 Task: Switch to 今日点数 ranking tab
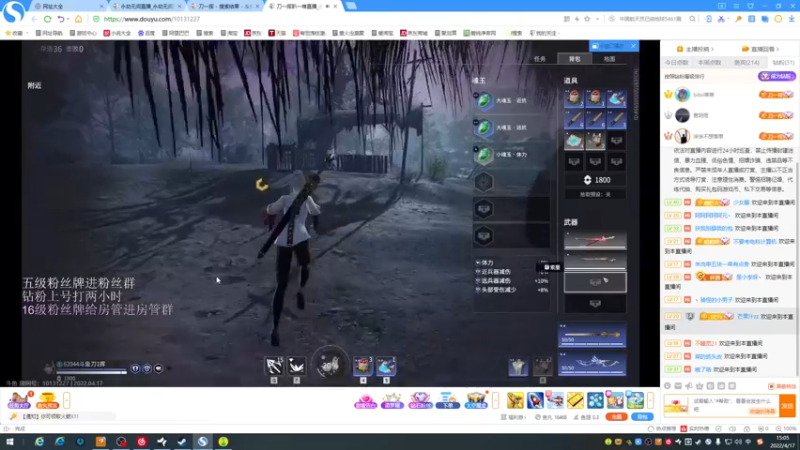[x=677, y=62]
